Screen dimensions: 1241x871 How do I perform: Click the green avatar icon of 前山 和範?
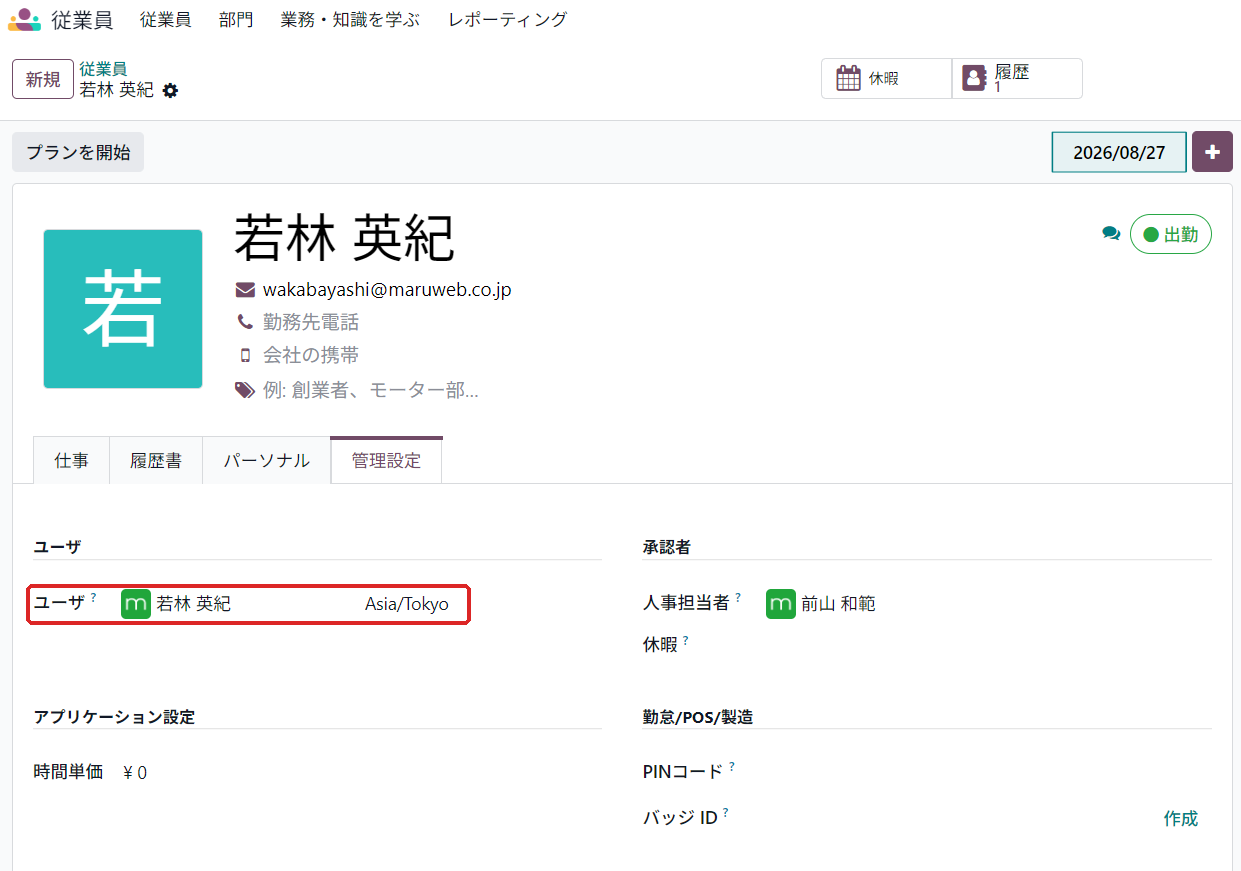(781, 604)
